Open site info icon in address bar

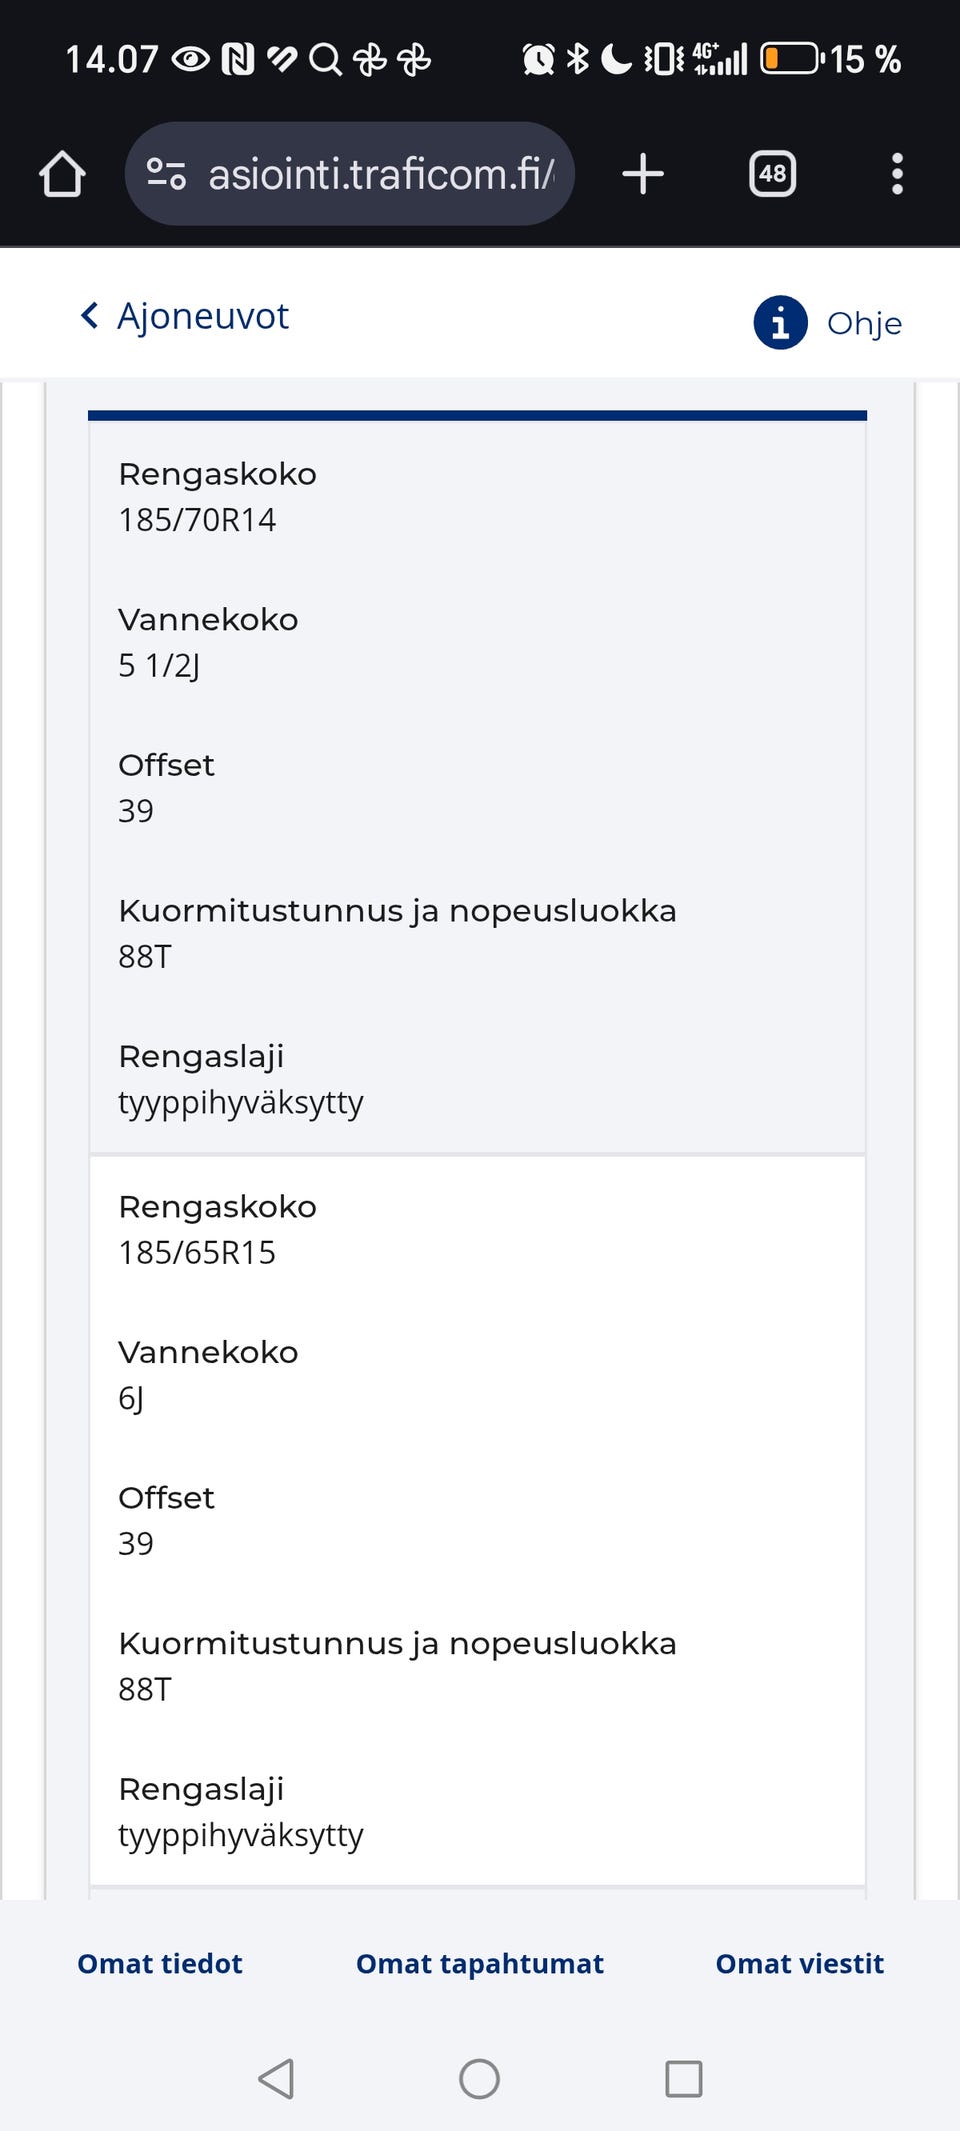pos(166,174)
